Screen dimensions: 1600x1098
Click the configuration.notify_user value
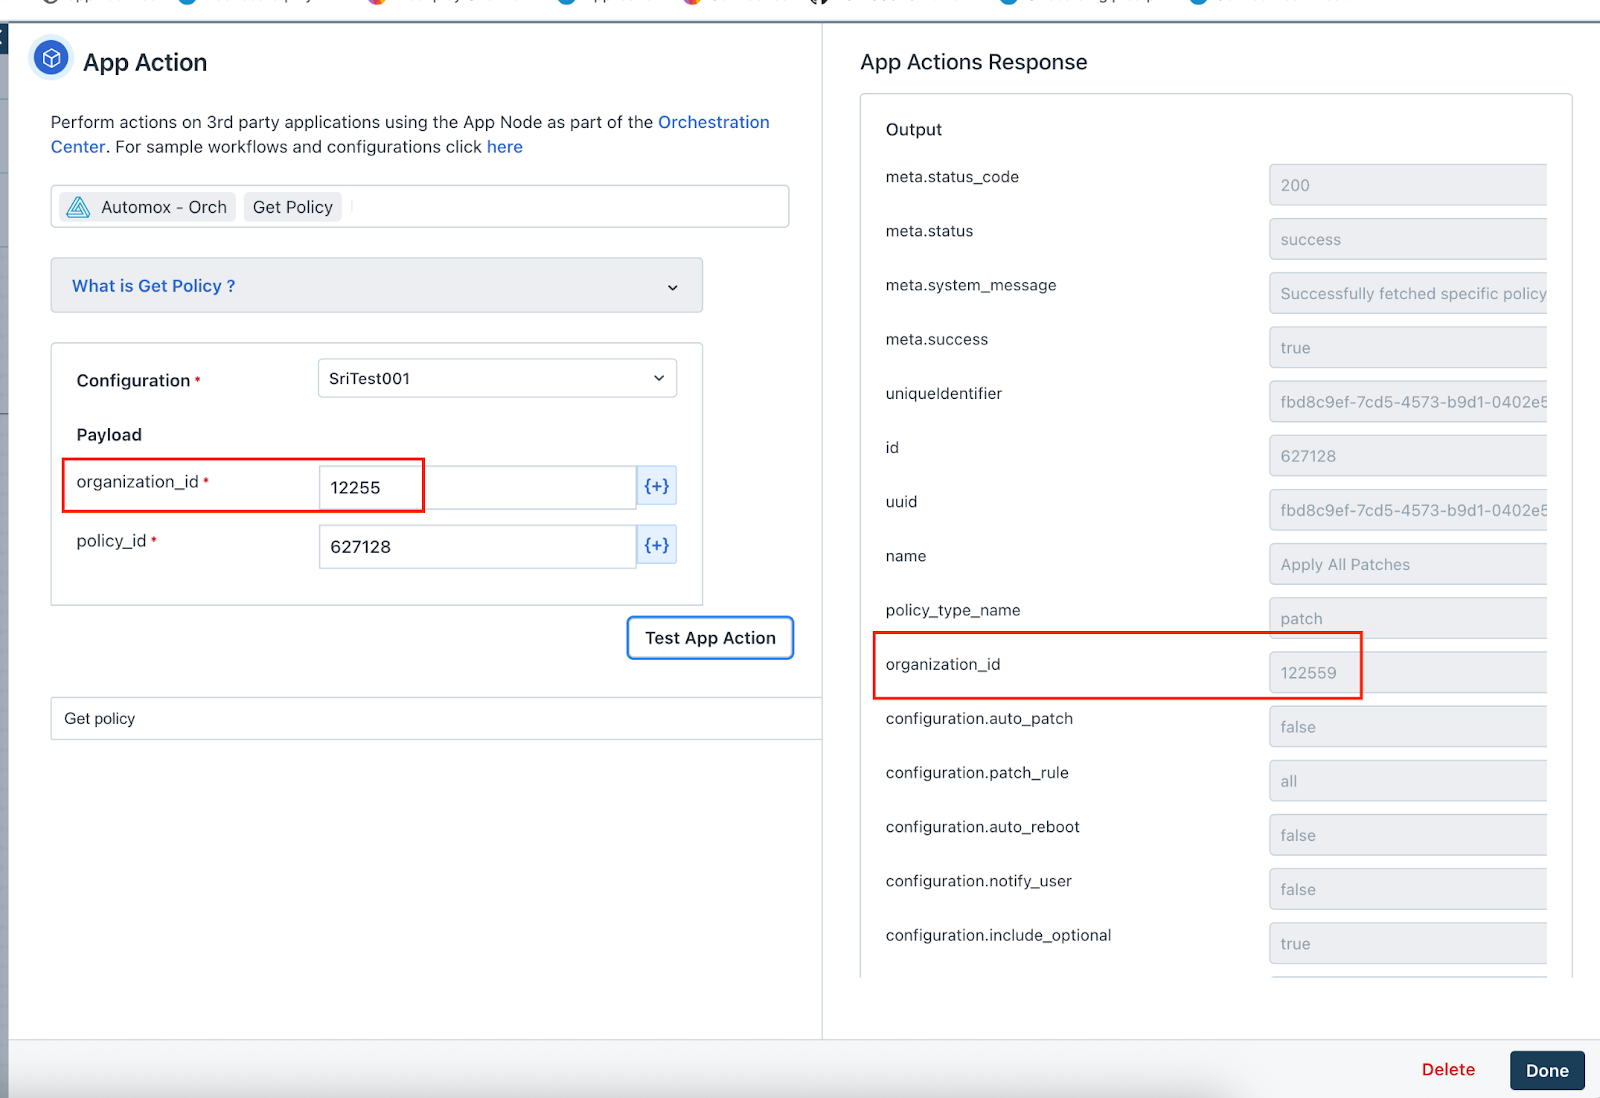point(1408,889)
